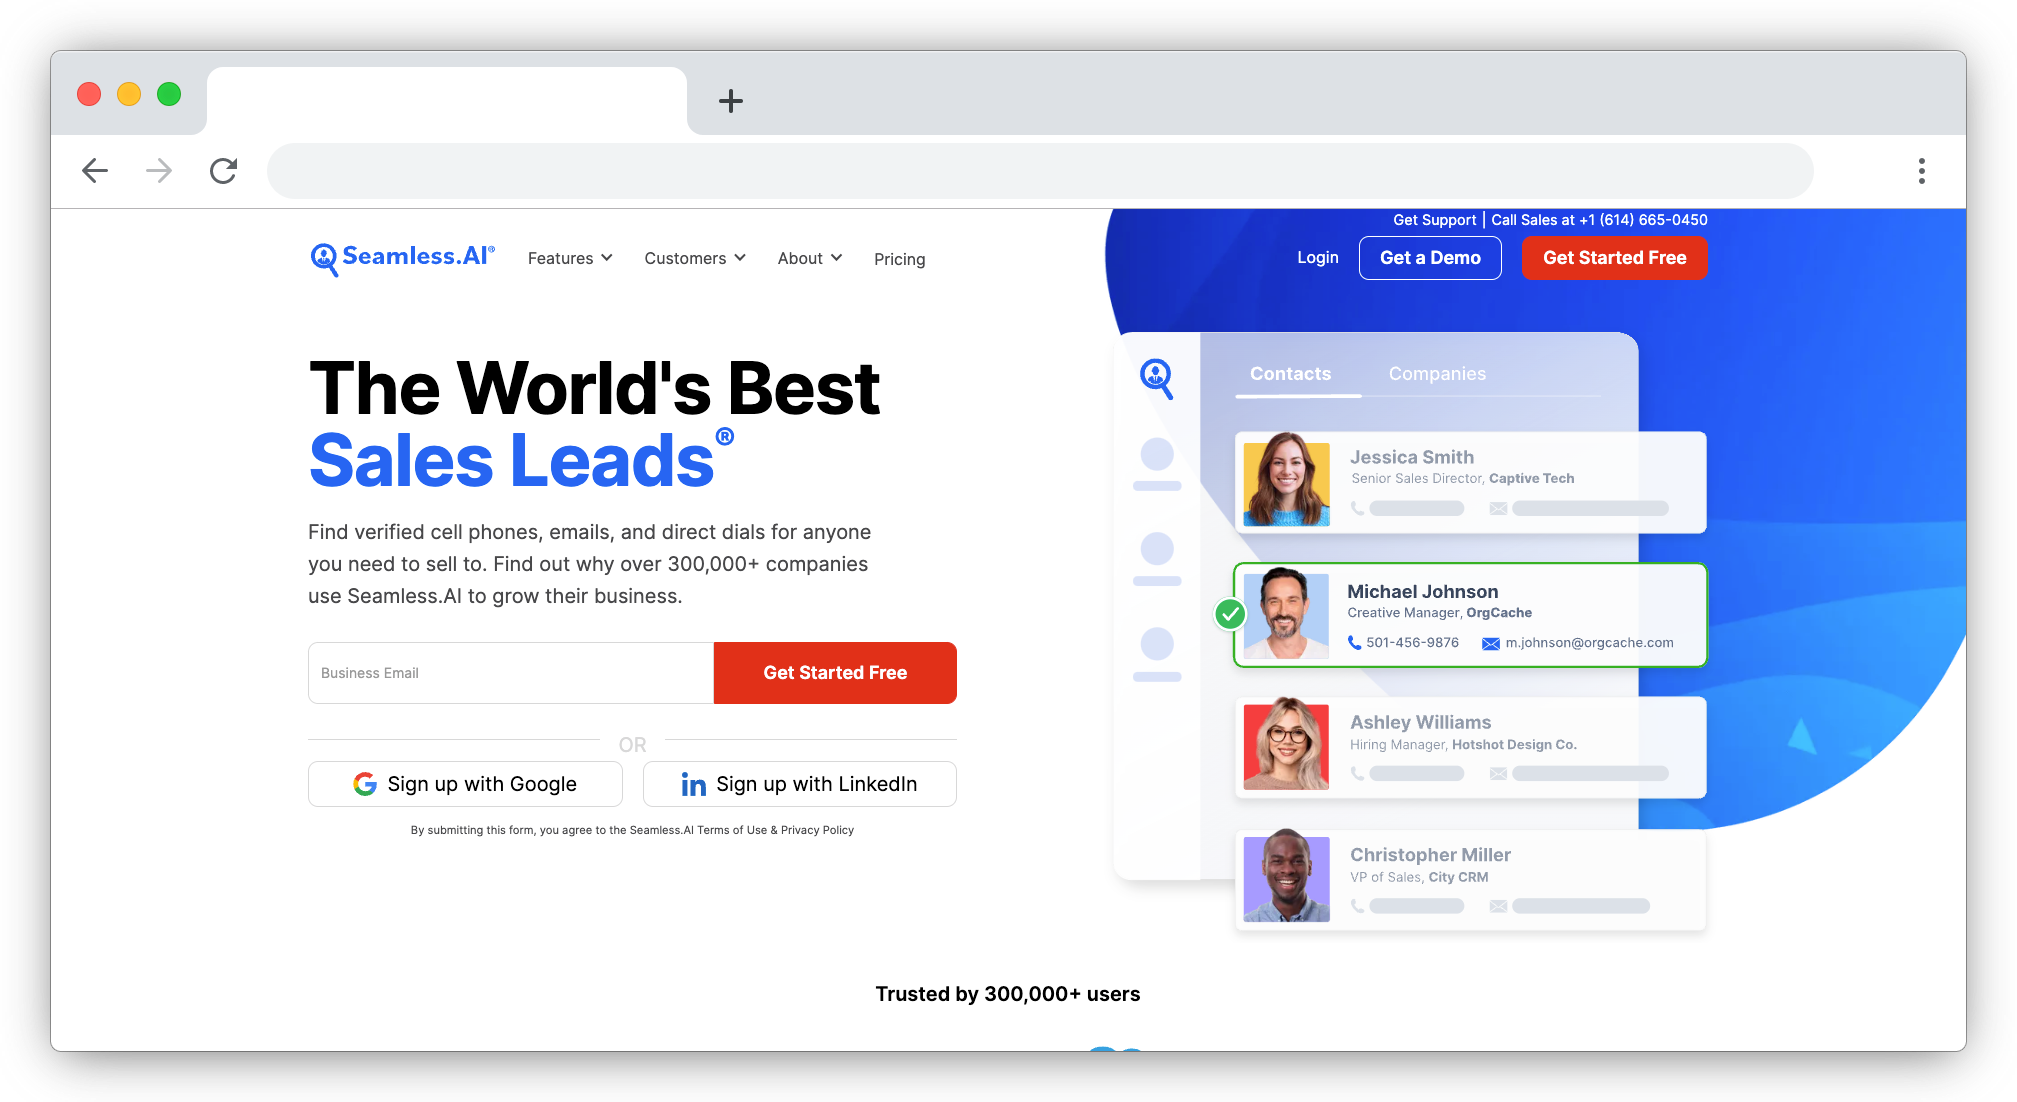Expand the About dropdown menu

pyautogui.click(x=810, y=256)
